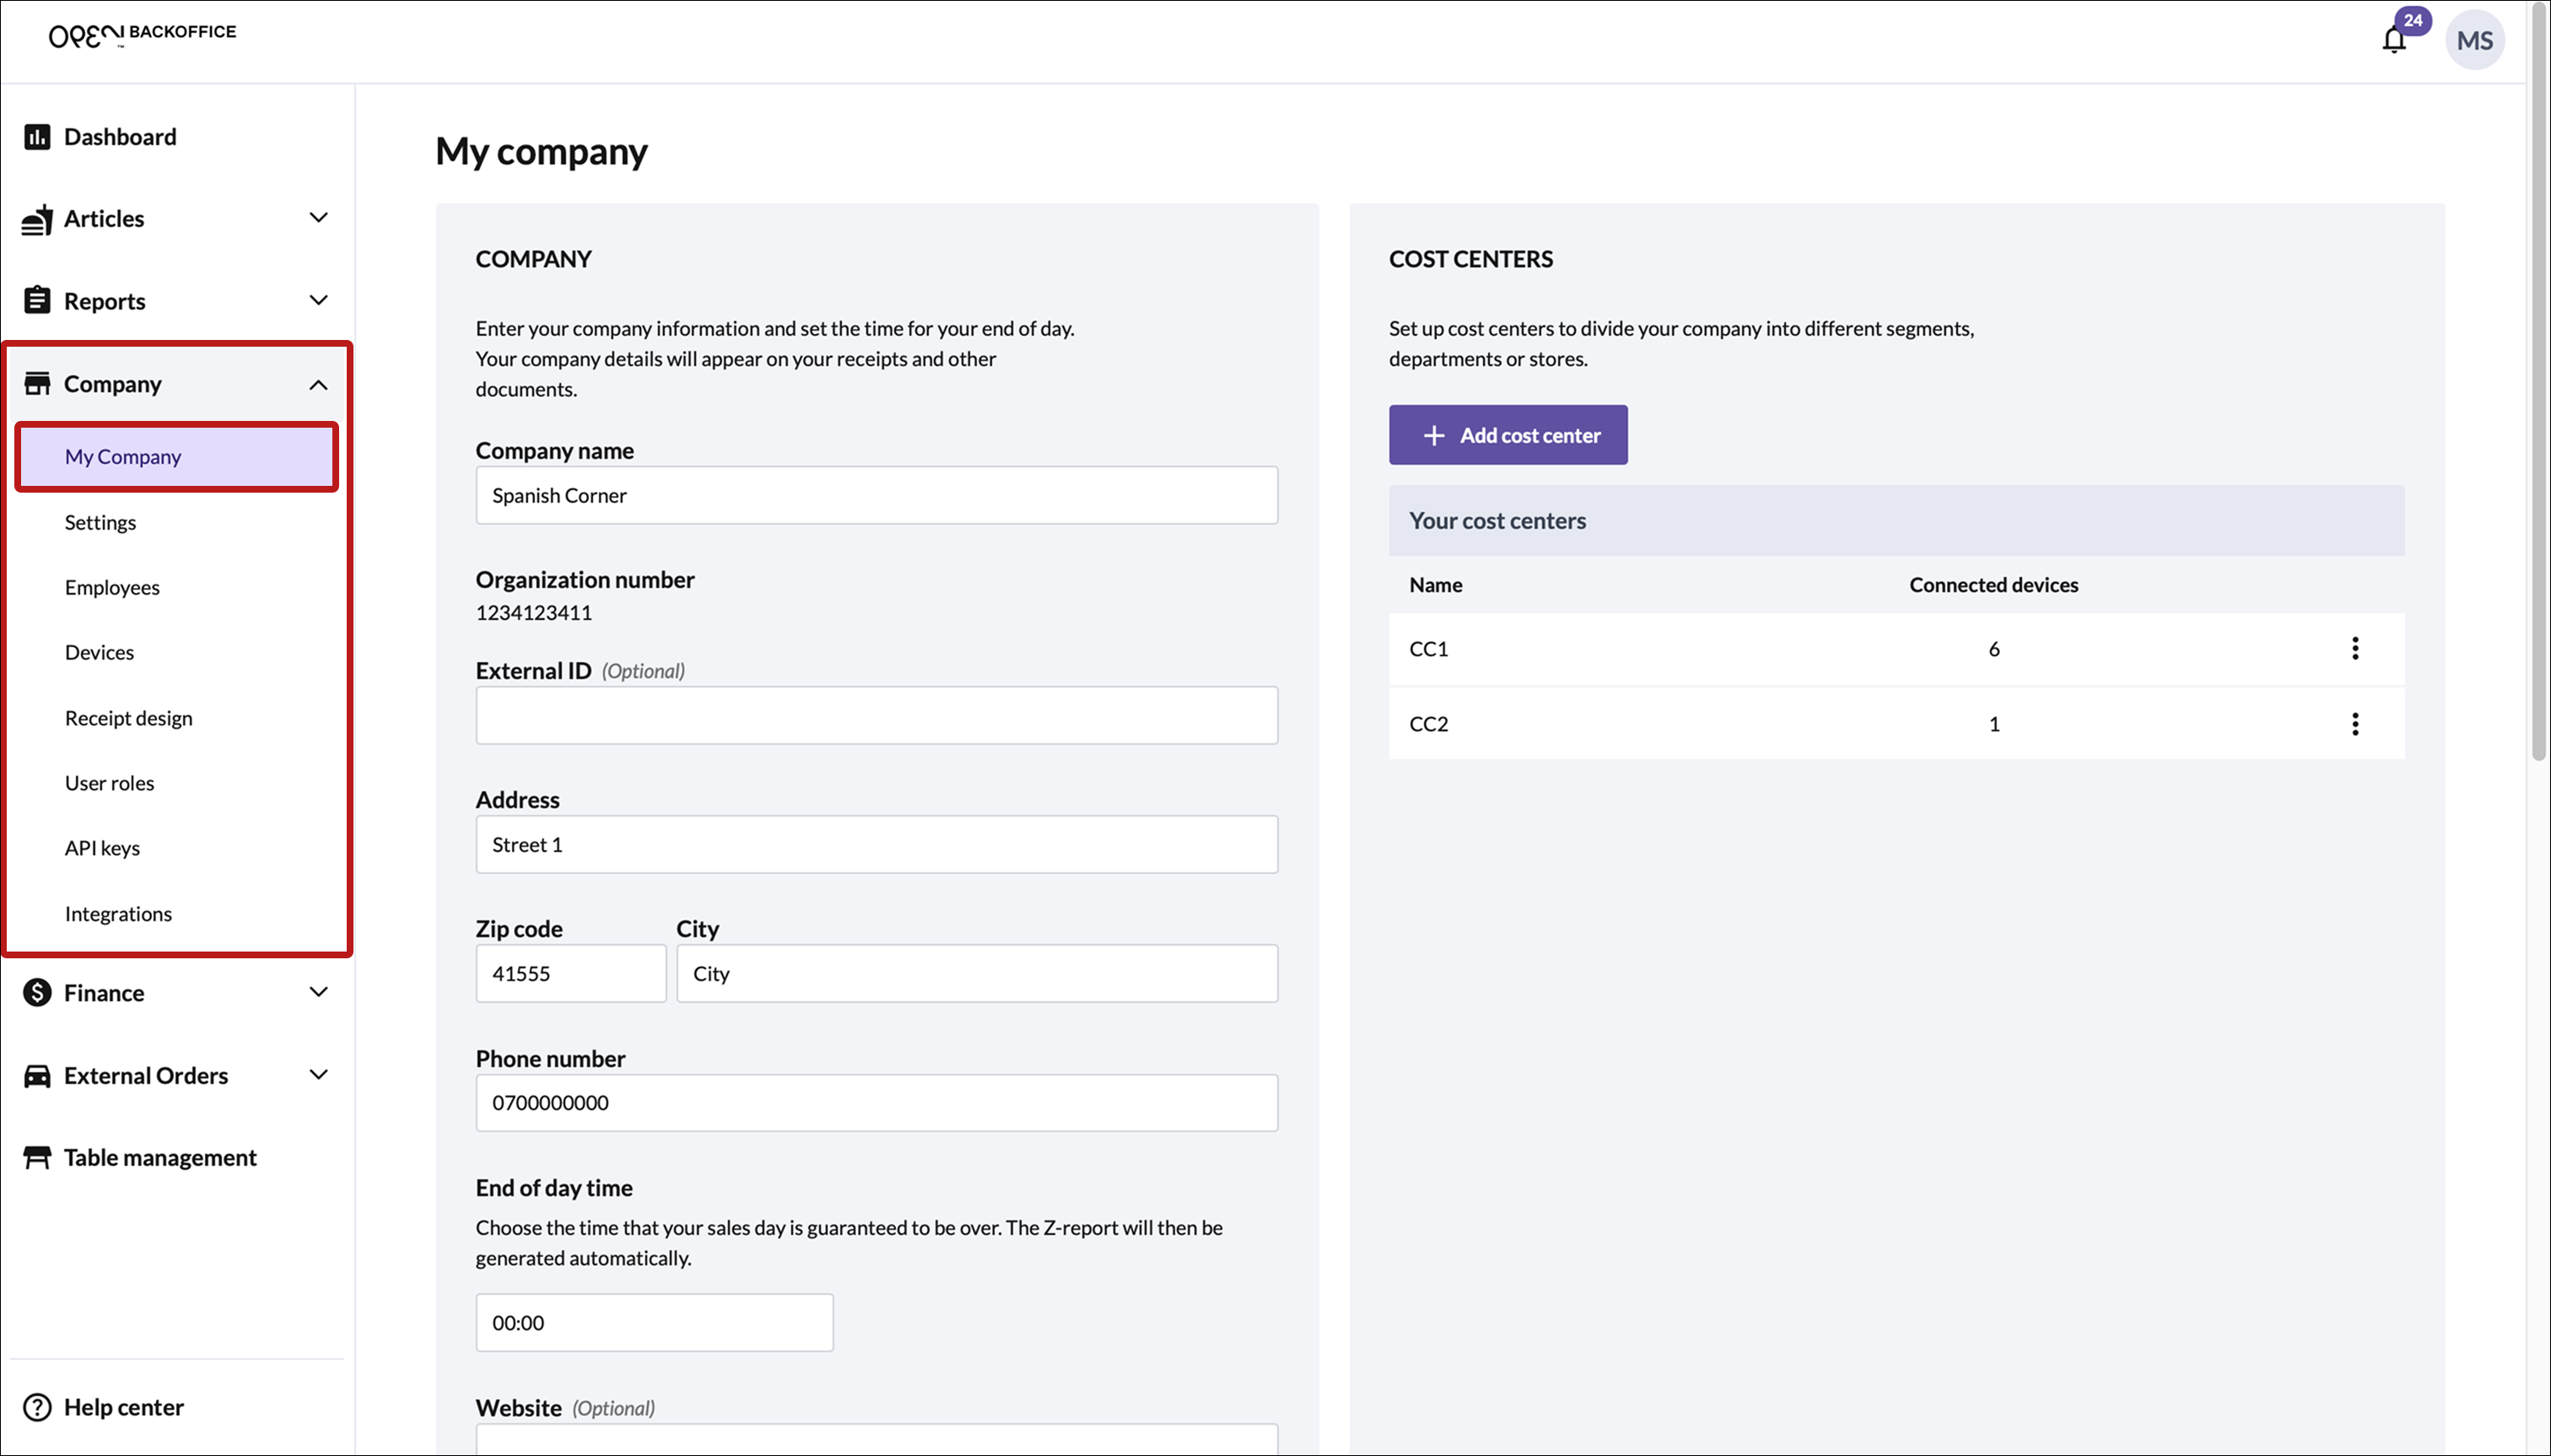The width and height of the screenshot is (2551, 1456).
Task: Click the Articles food icon
Action: click(x=37, y=219)
